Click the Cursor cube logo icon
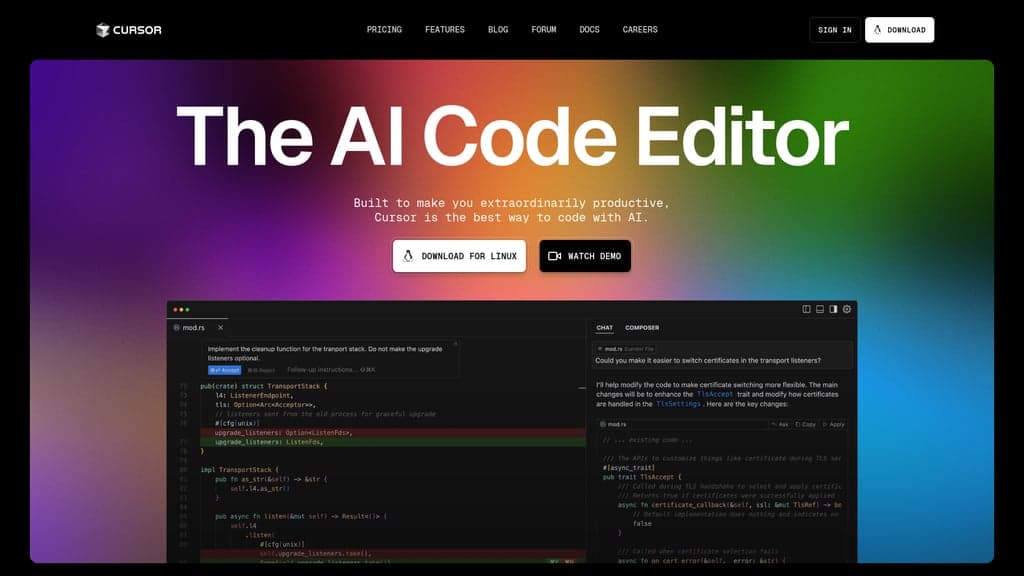Viewport: 1024px width, 576px height. point(103,30)
